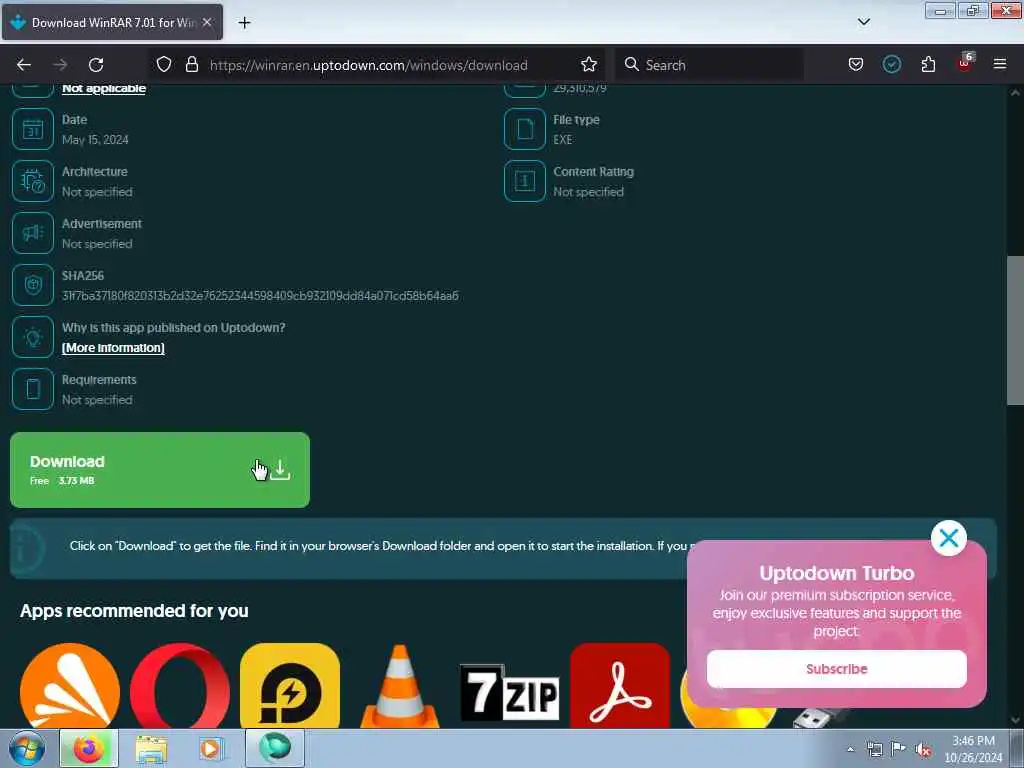
Task: Show hidden system tray icons
Action: 850,749
